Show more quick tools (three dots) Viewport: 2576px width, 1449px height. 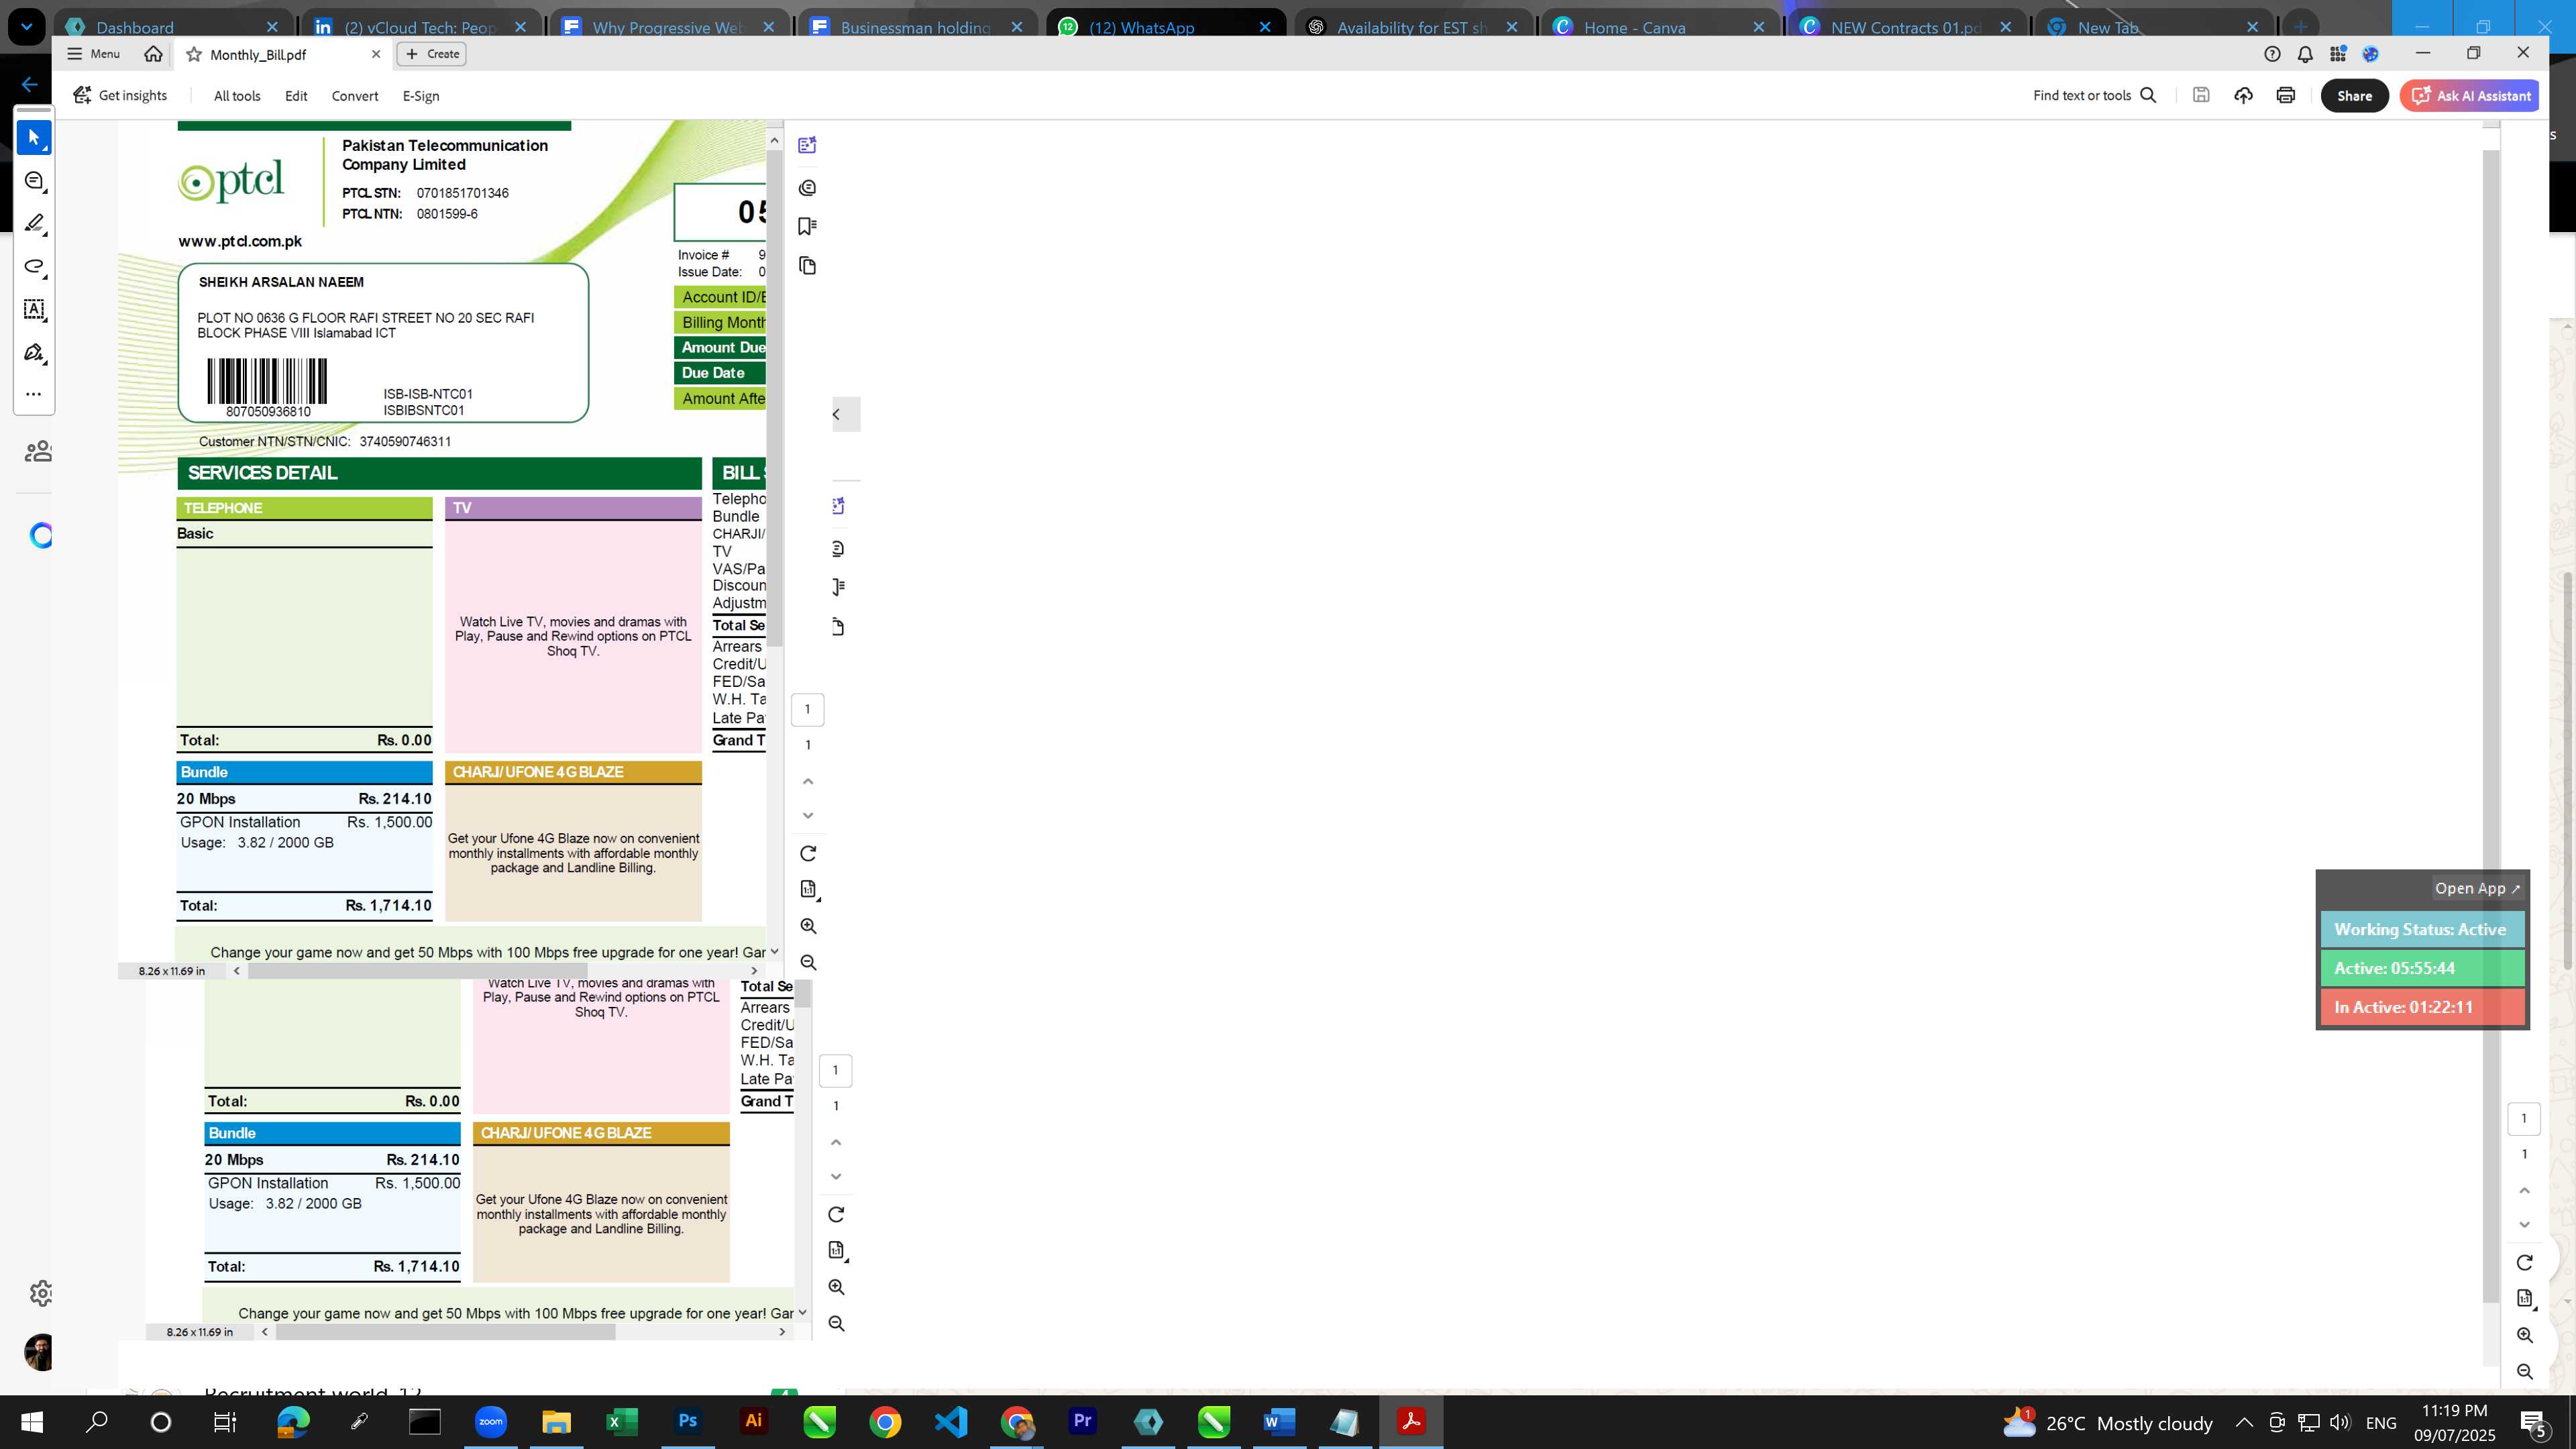34,394
